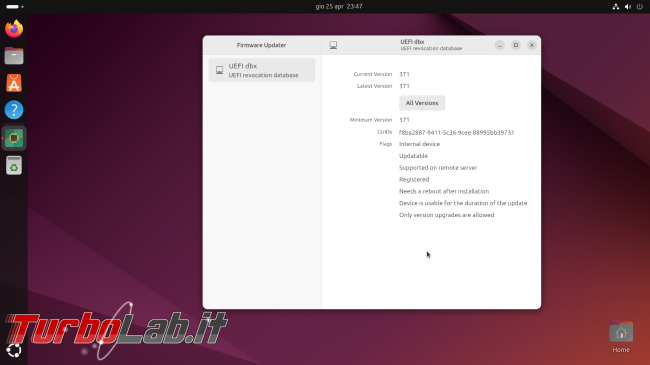Click the network status icon in top bar
This screenshot has height=365, width=650.
[x=616, y=7]
